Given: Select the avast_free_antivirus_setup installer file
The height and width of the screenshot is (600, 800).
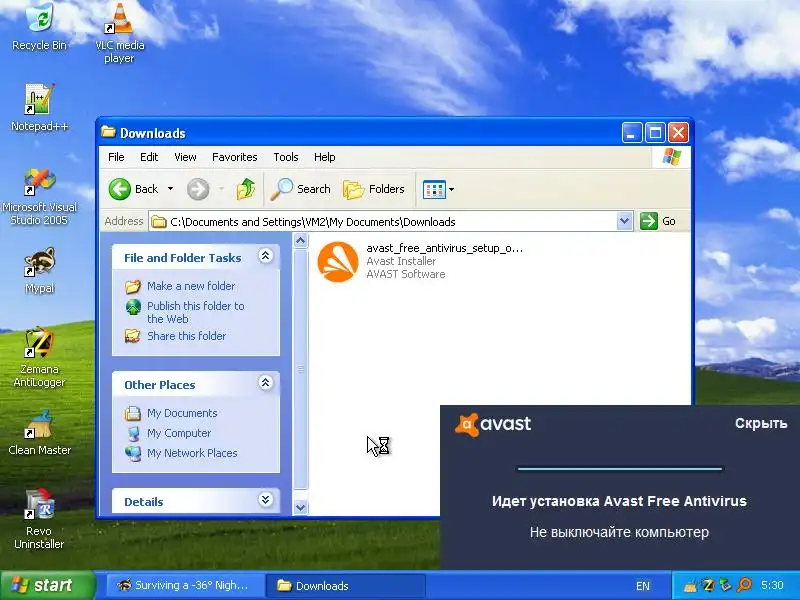Looking at the screenshot, I should coord(419,261).
